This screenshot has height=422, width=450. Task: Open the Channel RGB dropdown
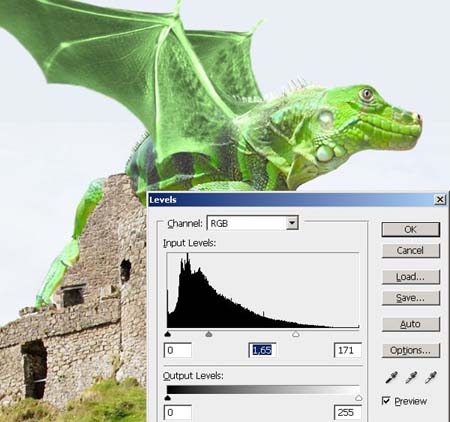tap(252, 223)
